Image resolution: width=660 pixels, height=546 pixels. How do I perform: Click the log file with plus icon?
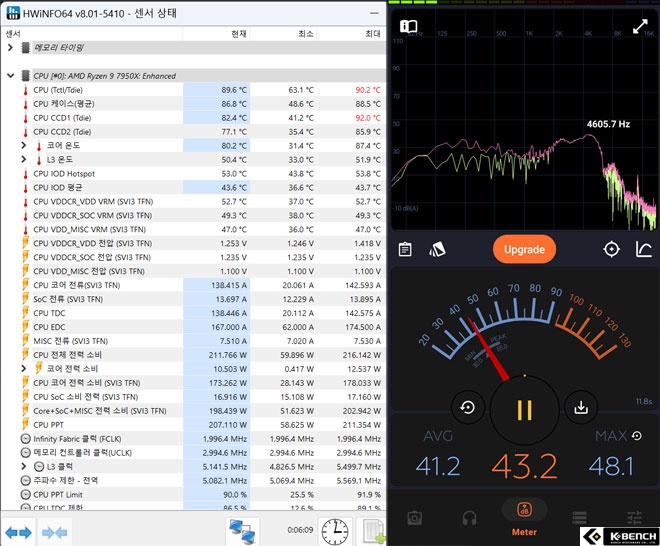tap(372, 532)
